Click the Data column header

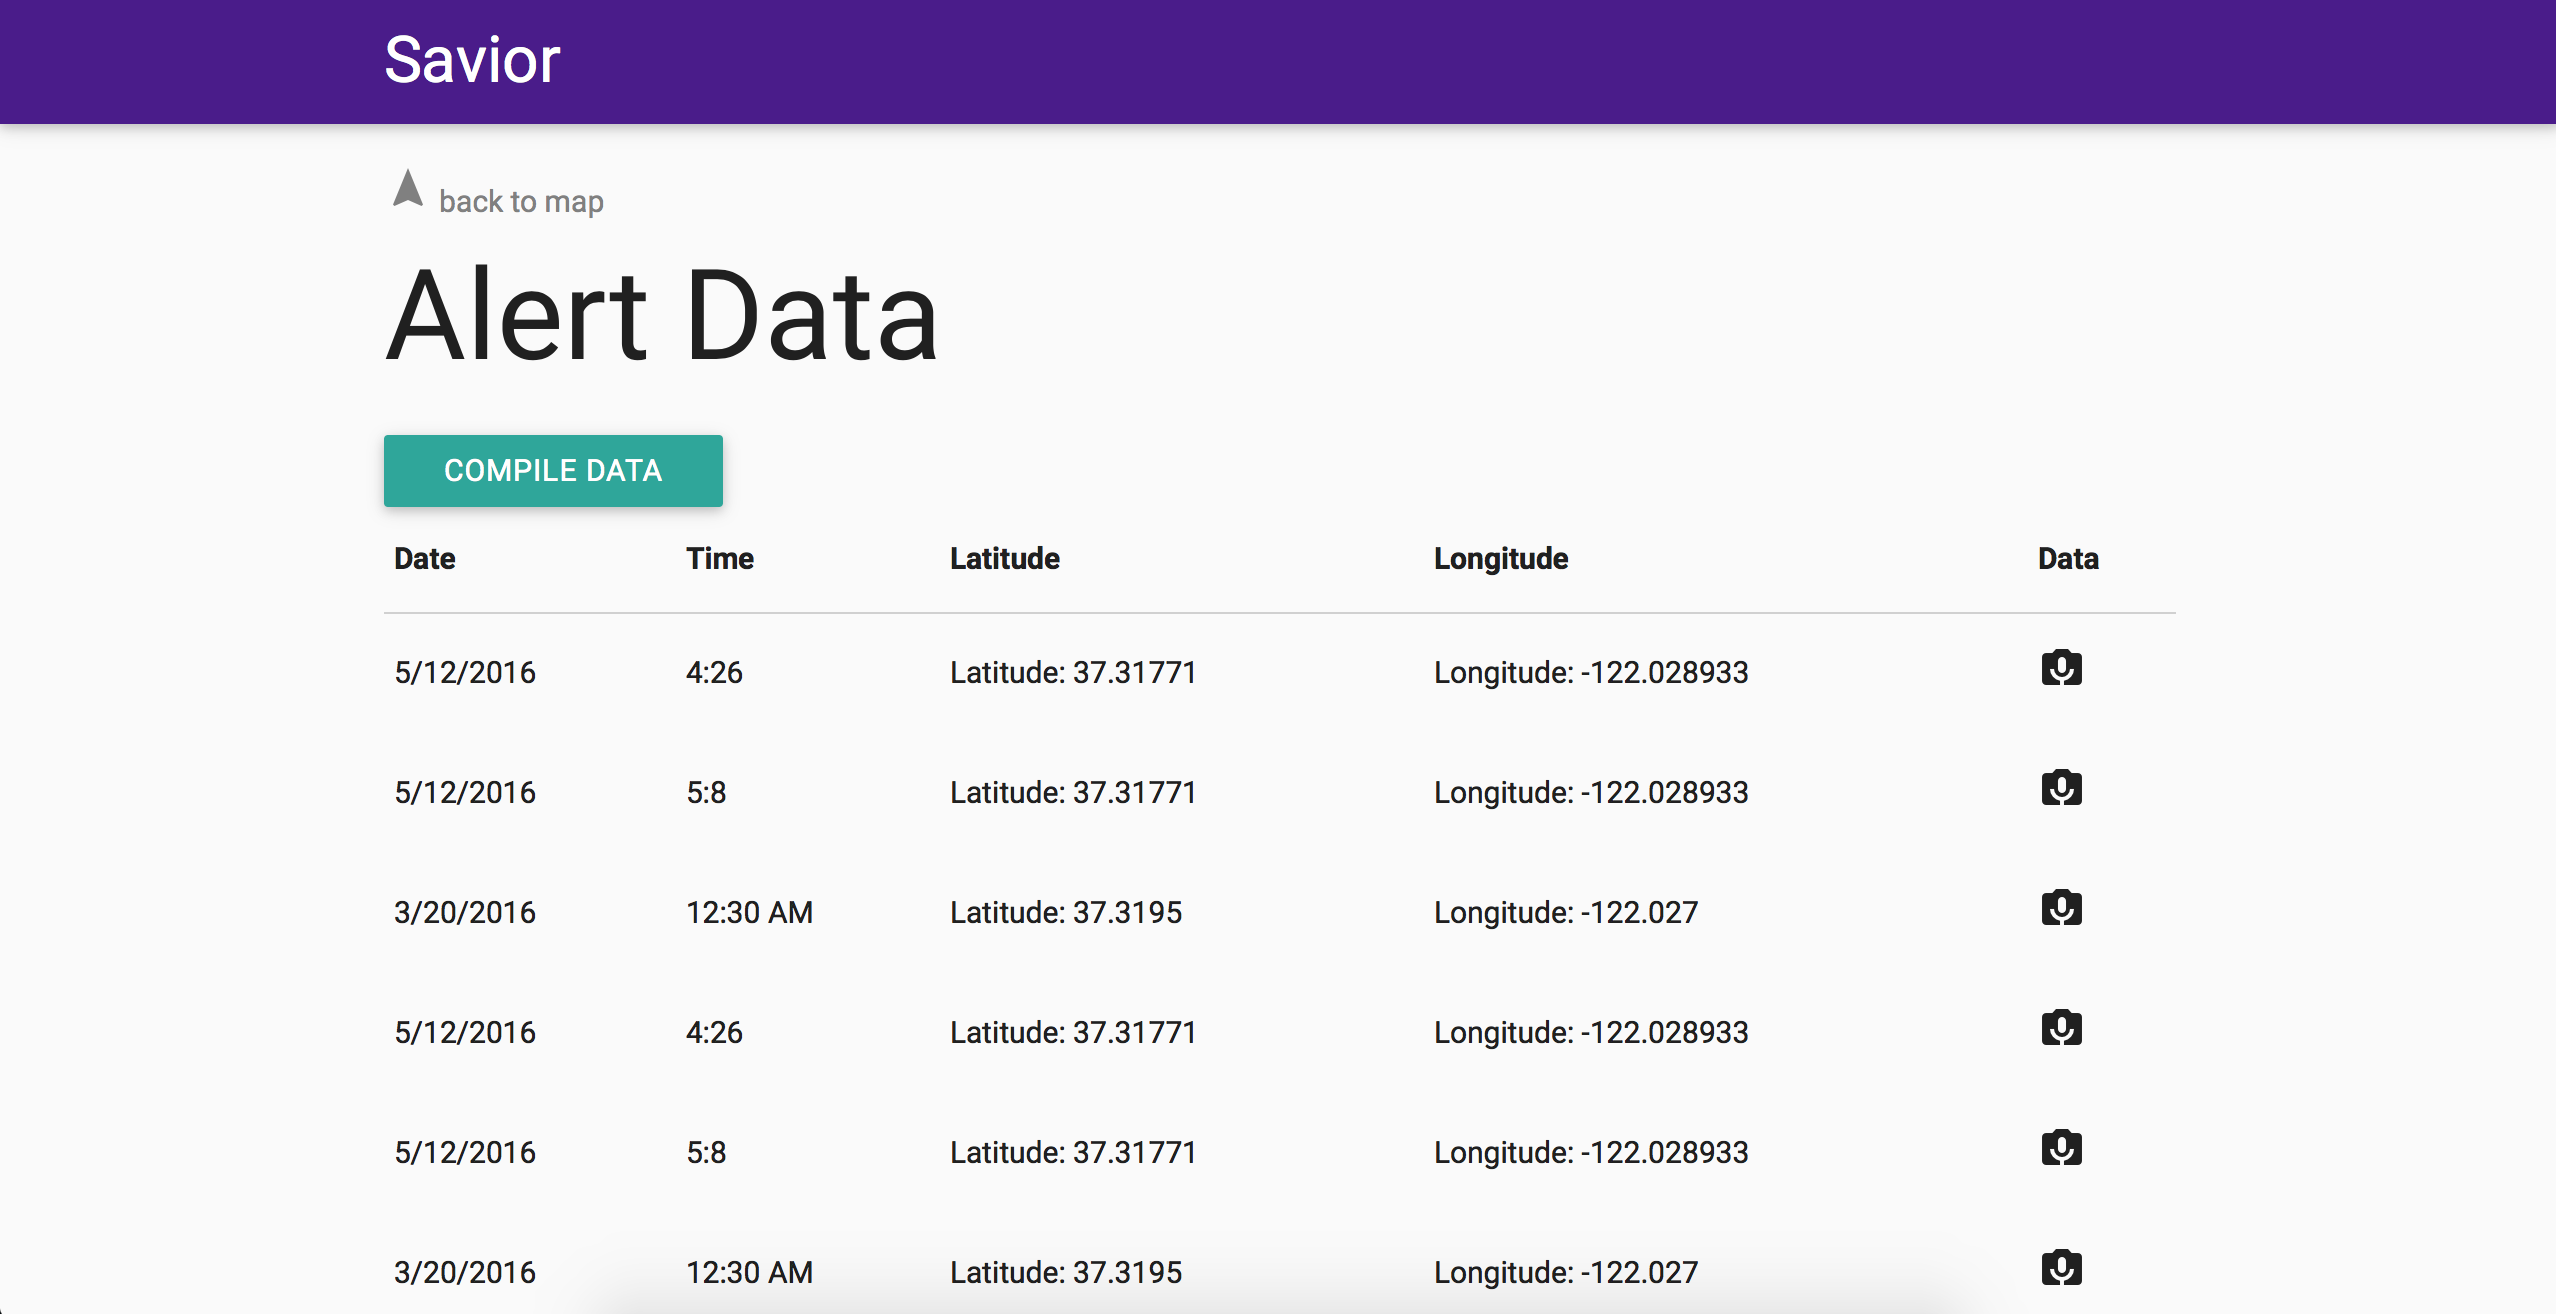[2068, 558]
